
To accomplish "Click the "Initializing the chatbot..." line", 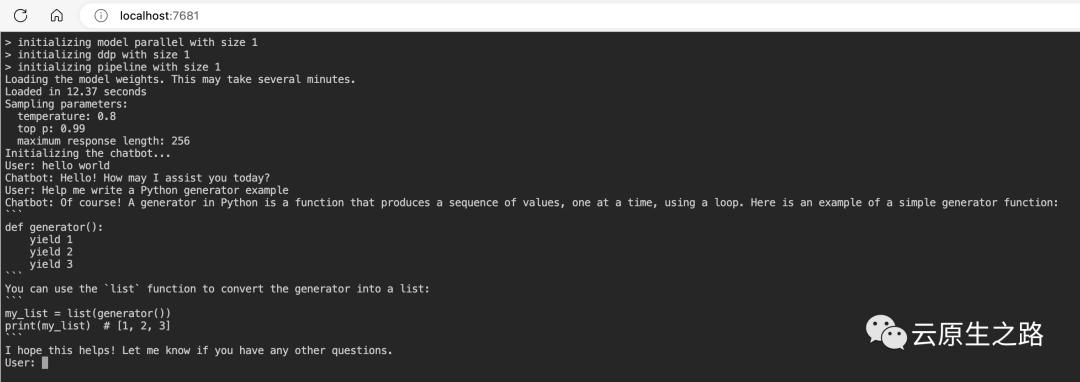I will [x=87, y=153].
